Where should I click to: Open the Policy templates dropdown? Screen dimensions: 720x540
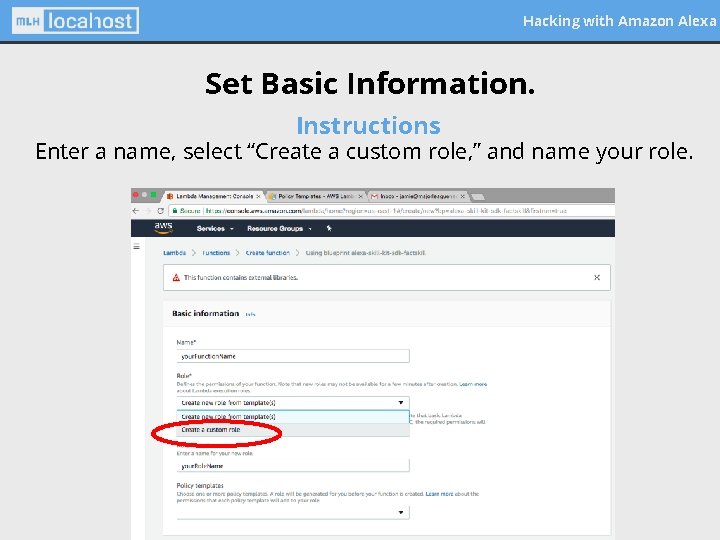point(293,512)
